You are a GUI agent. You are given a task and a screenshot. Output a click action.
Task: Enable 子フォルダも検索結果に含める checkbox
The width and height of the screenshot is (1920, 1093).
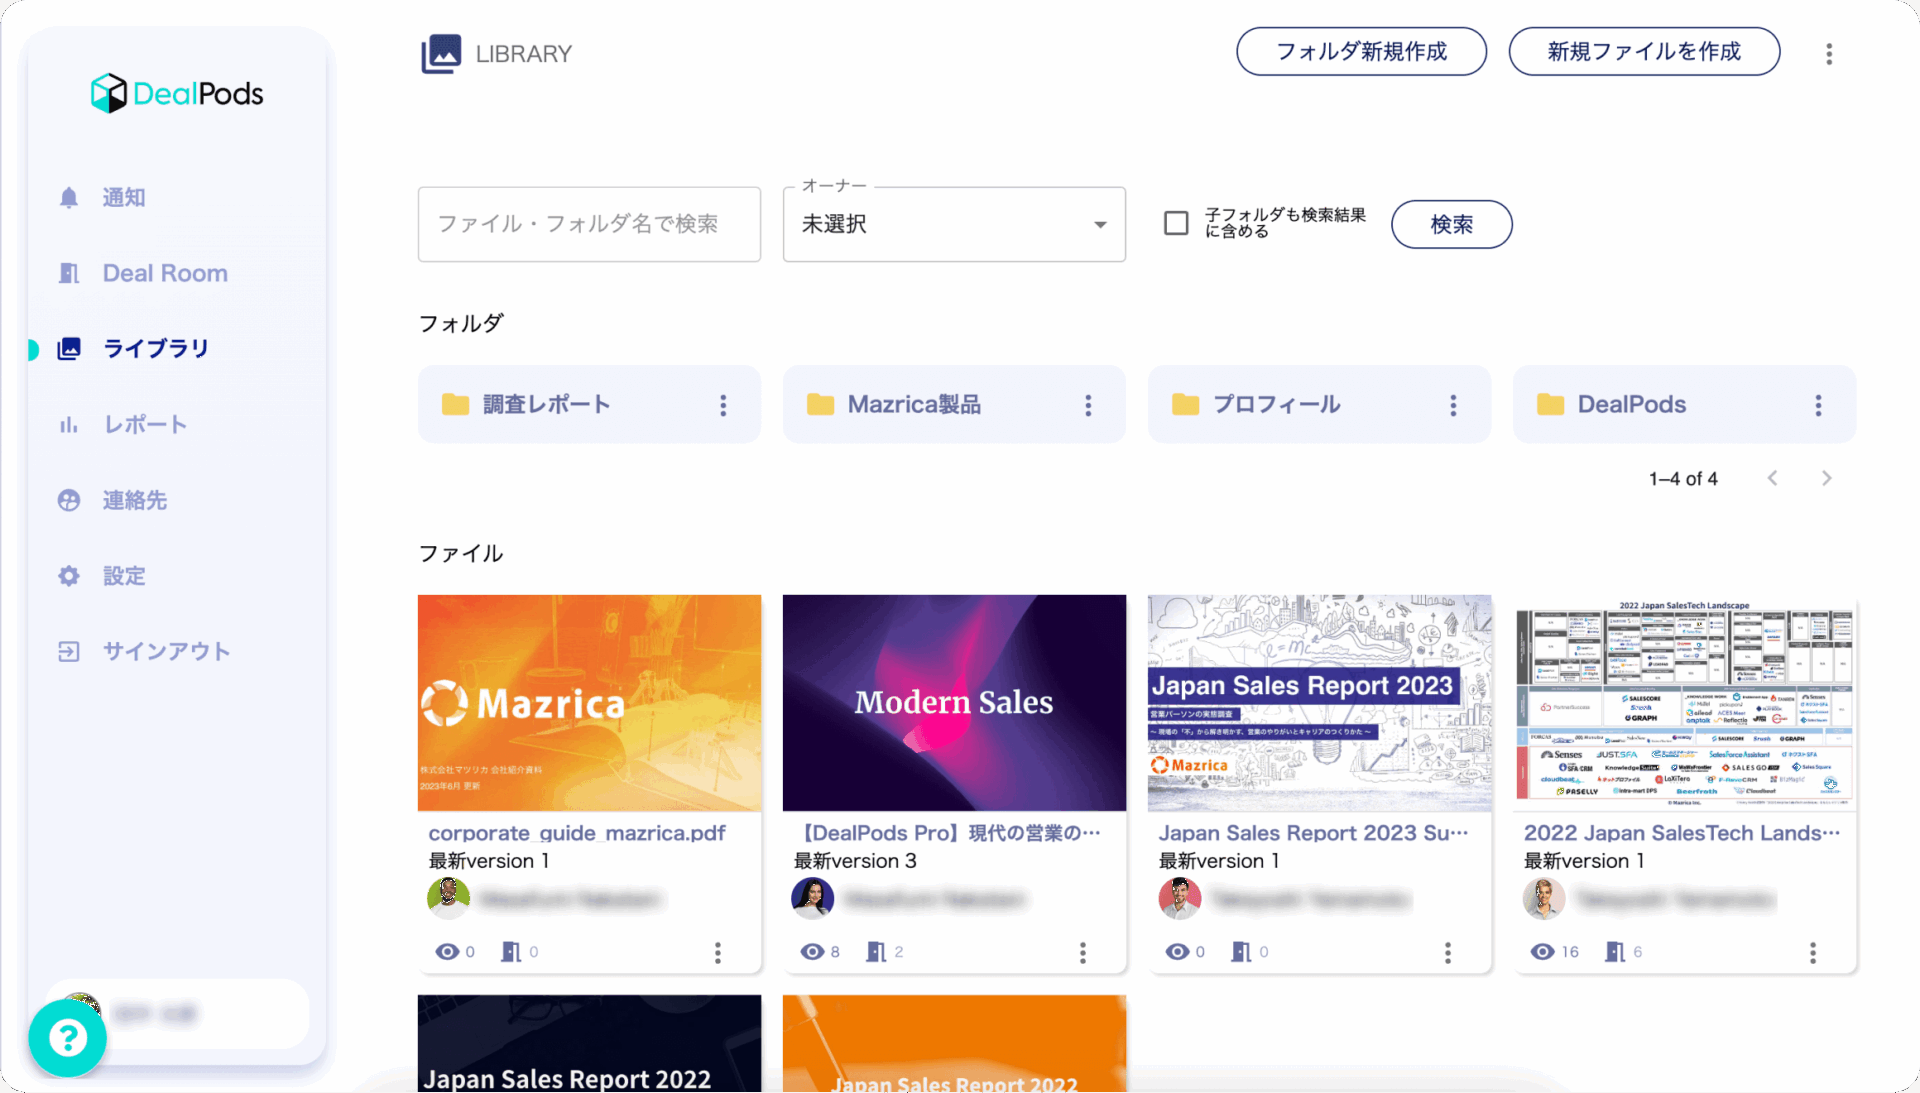[1176, 223]
